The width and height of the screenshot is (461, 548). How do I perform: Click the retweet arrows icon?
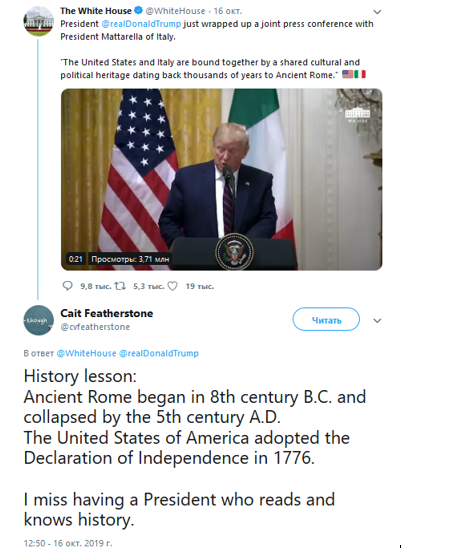120,286
